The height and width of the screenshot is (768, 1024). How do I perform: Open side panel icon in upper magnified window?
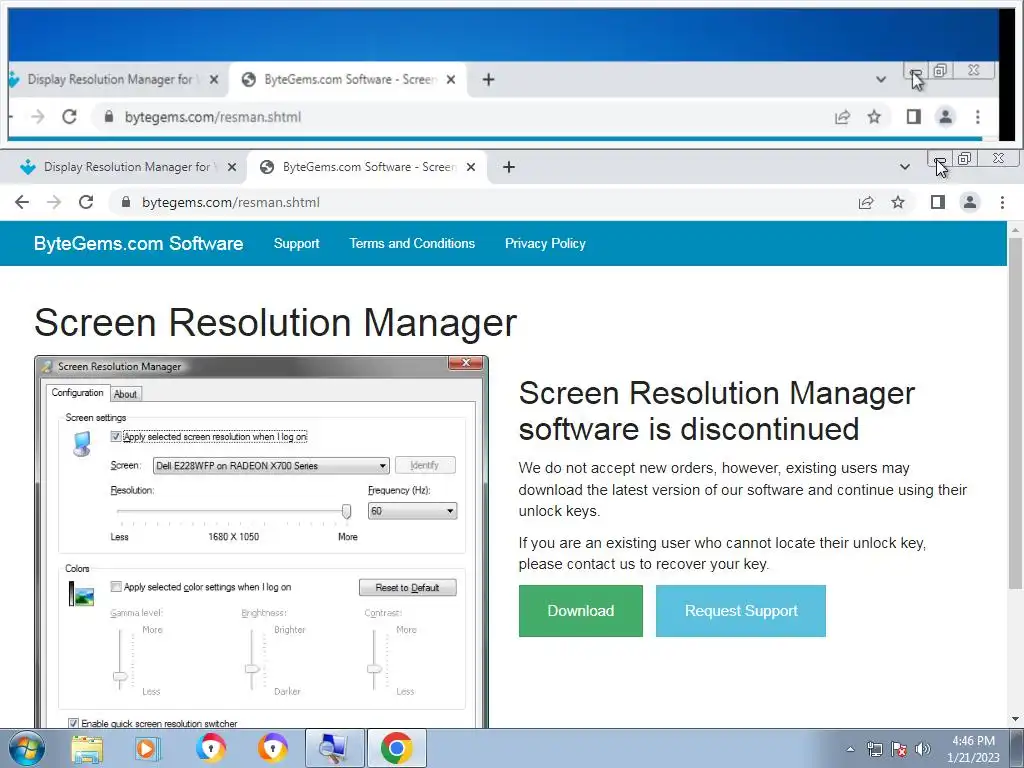point(914,117)
